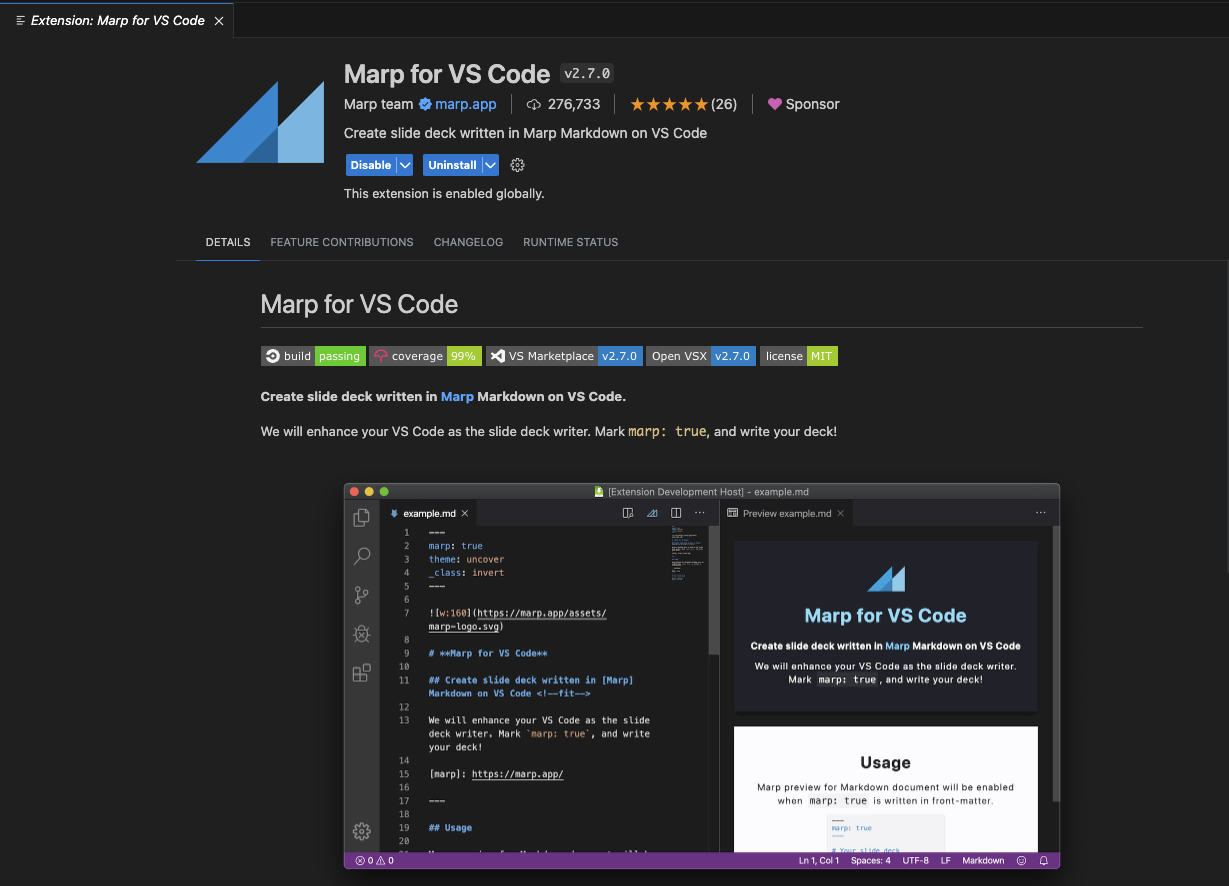
Task: Click the download cloud install count icon
Action: pyautogui.click(x=534, y=104)
